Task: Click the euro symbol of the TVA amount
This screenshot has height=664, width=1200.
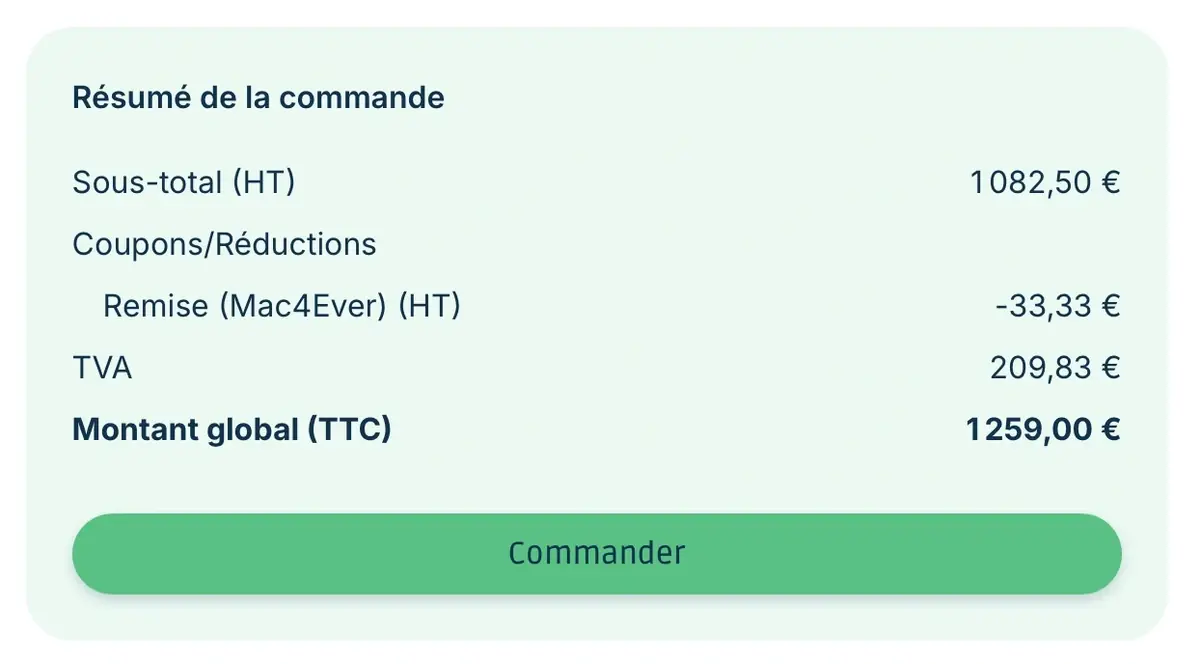Action: click(1108, 368)
